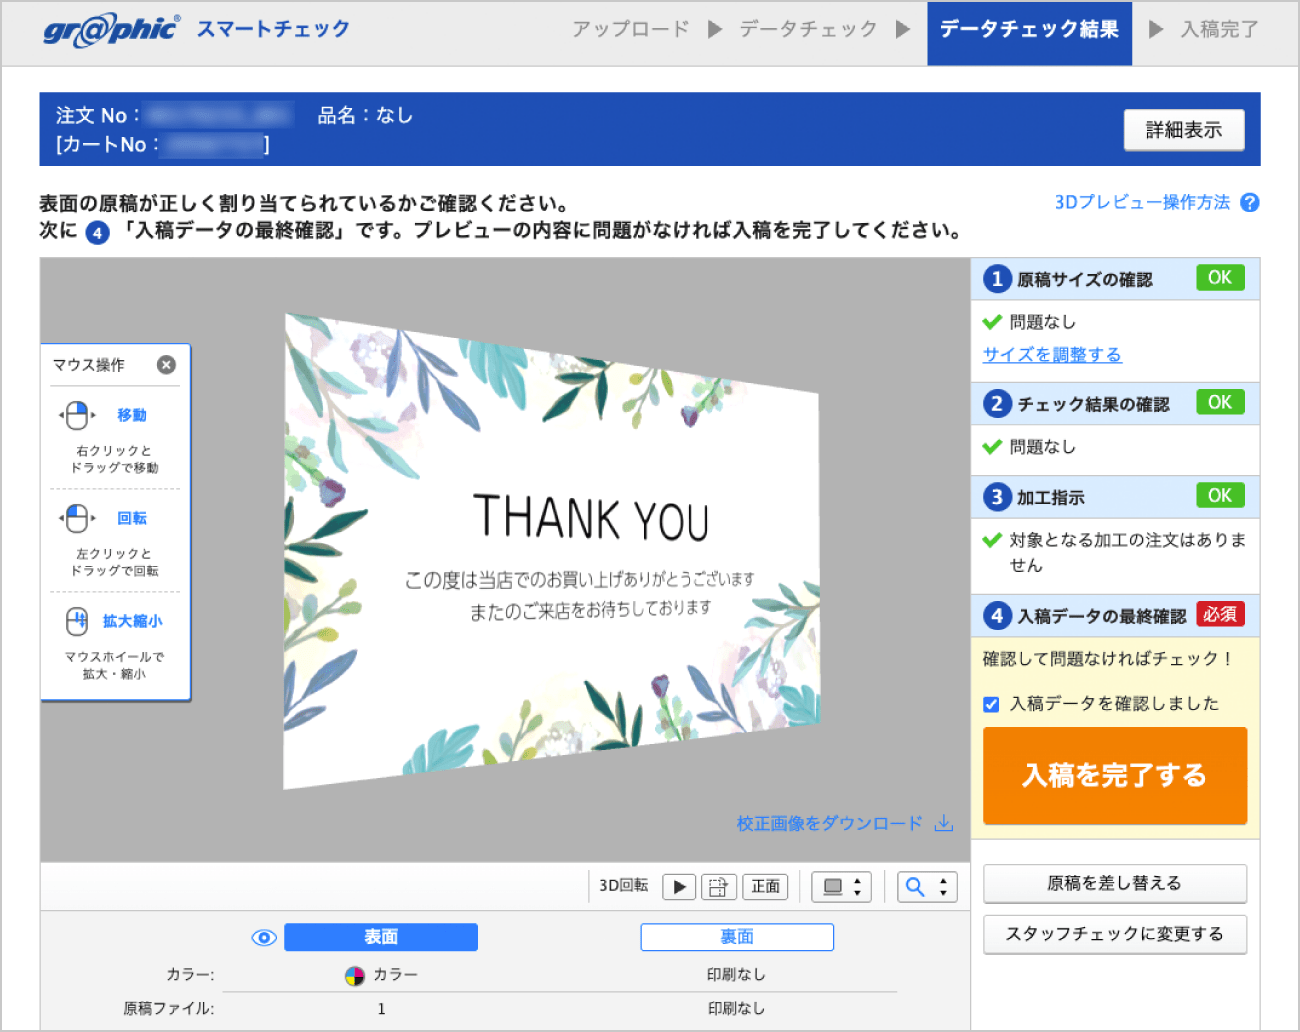Click the step 4 入稿データの最終確認 header

[1115, 616]
